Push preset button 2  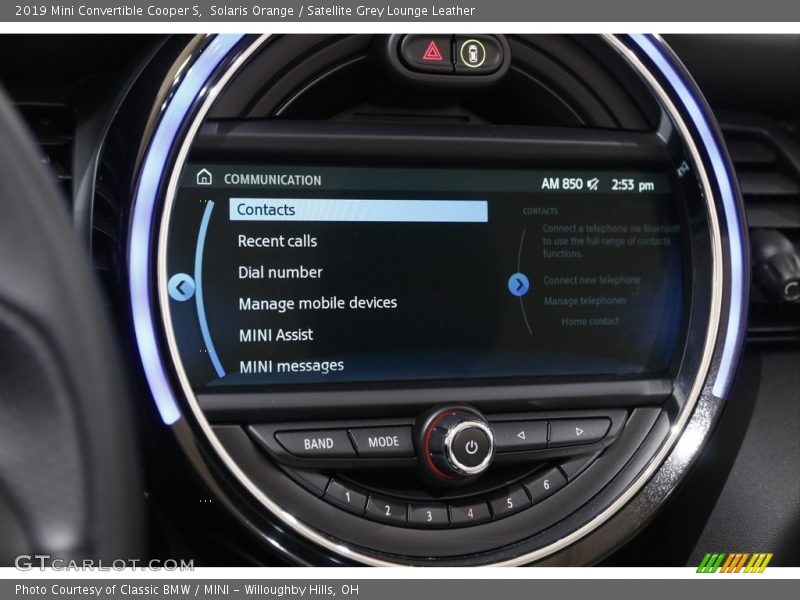tap(387, 510)
